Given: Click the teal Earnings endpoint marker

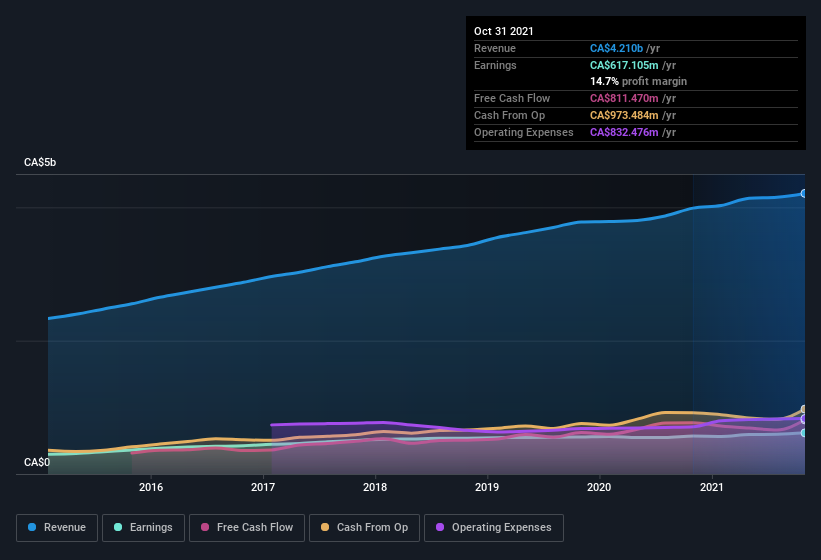Looking at the screenshot, I should [x=803, y=433].
